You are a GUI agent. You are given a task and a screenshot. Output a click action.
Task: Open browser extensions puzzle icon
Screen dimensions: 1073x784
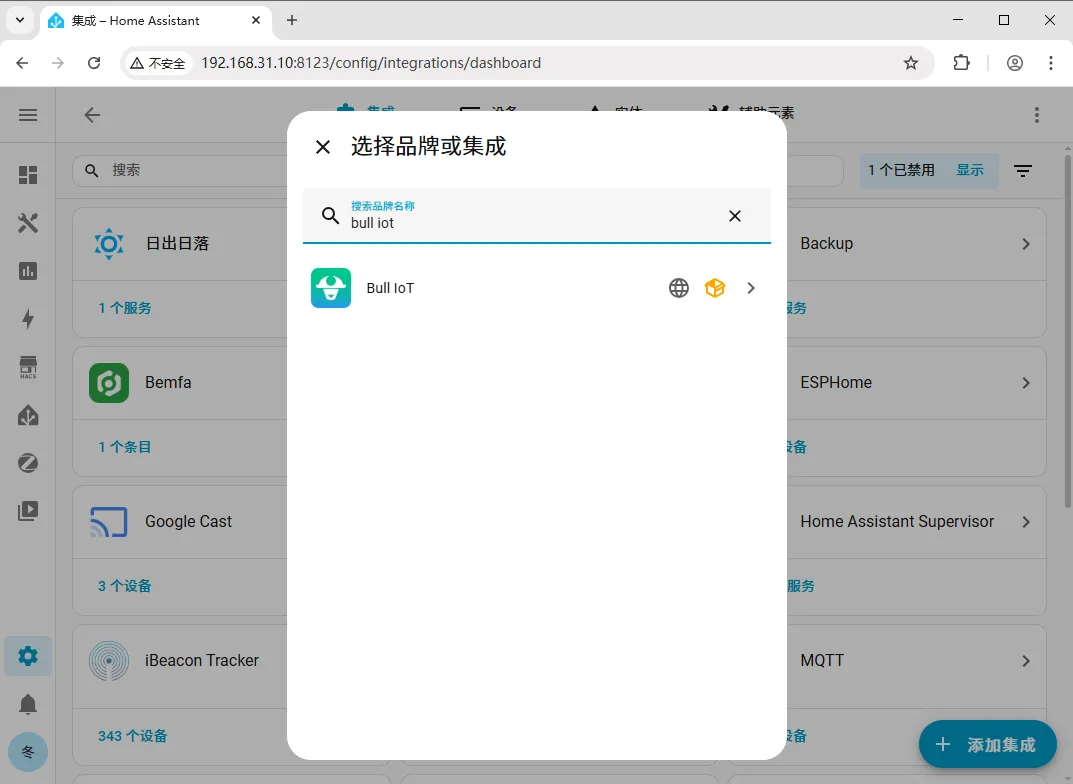pos(961,63)
